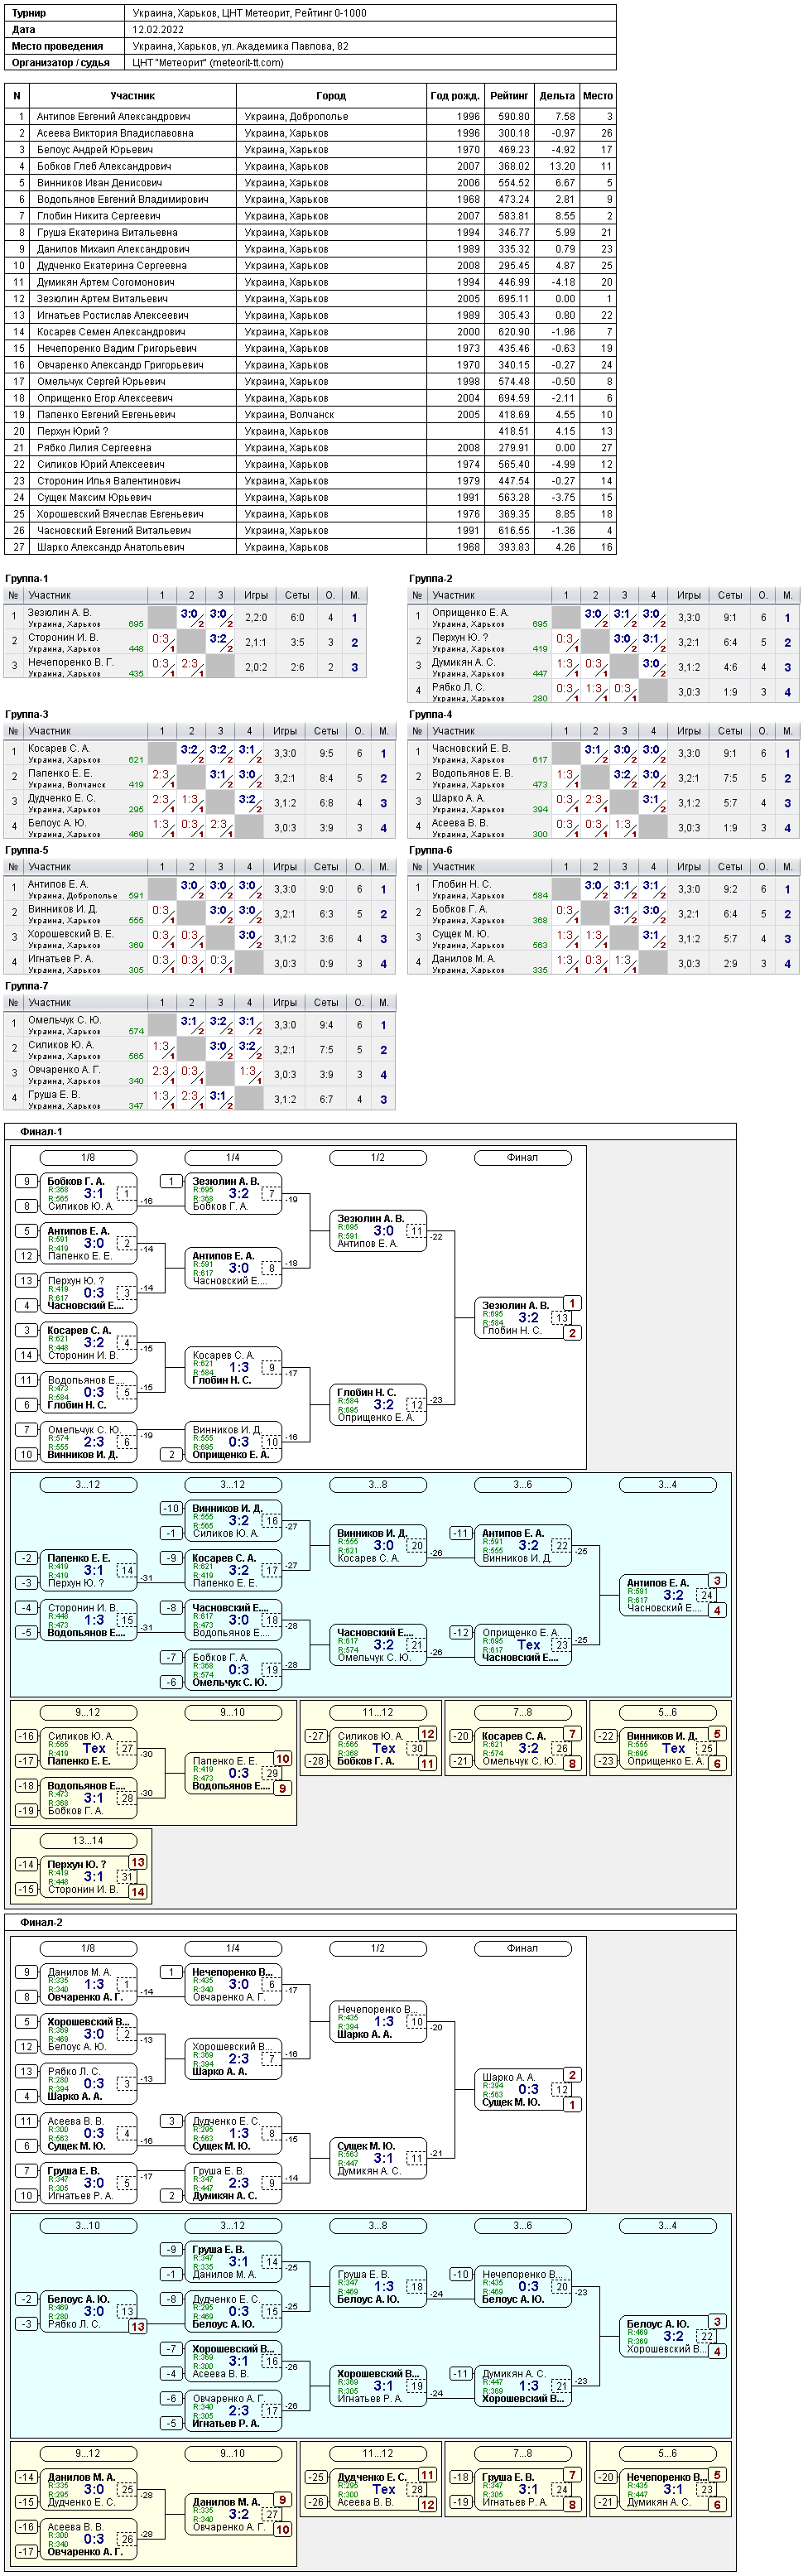Select participant 'Глобин Никита Сергеевич'
This screenshot has width=808, height=2576.
(98, 215)
